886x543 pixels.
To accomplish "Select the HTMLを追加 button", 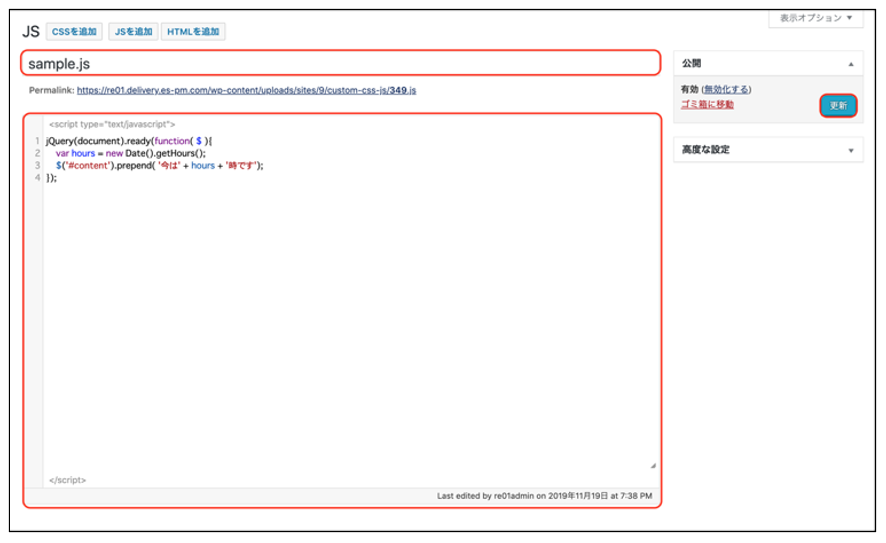I will [193, 32].
